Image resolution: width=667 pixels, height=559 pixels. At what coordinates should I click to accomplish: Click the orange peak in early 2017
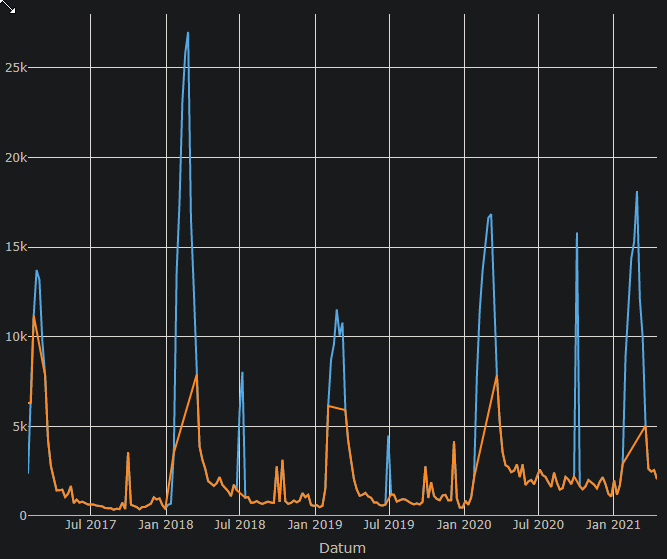point(34,317)
